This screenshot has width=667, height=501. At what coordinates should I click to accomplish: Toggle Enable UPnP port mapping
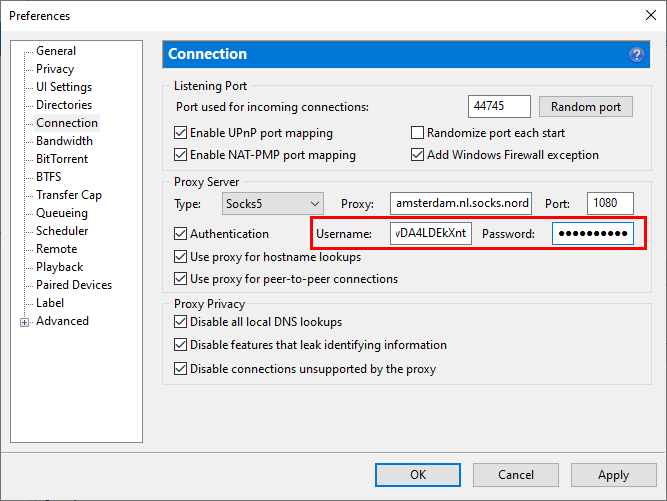[181, 133]
